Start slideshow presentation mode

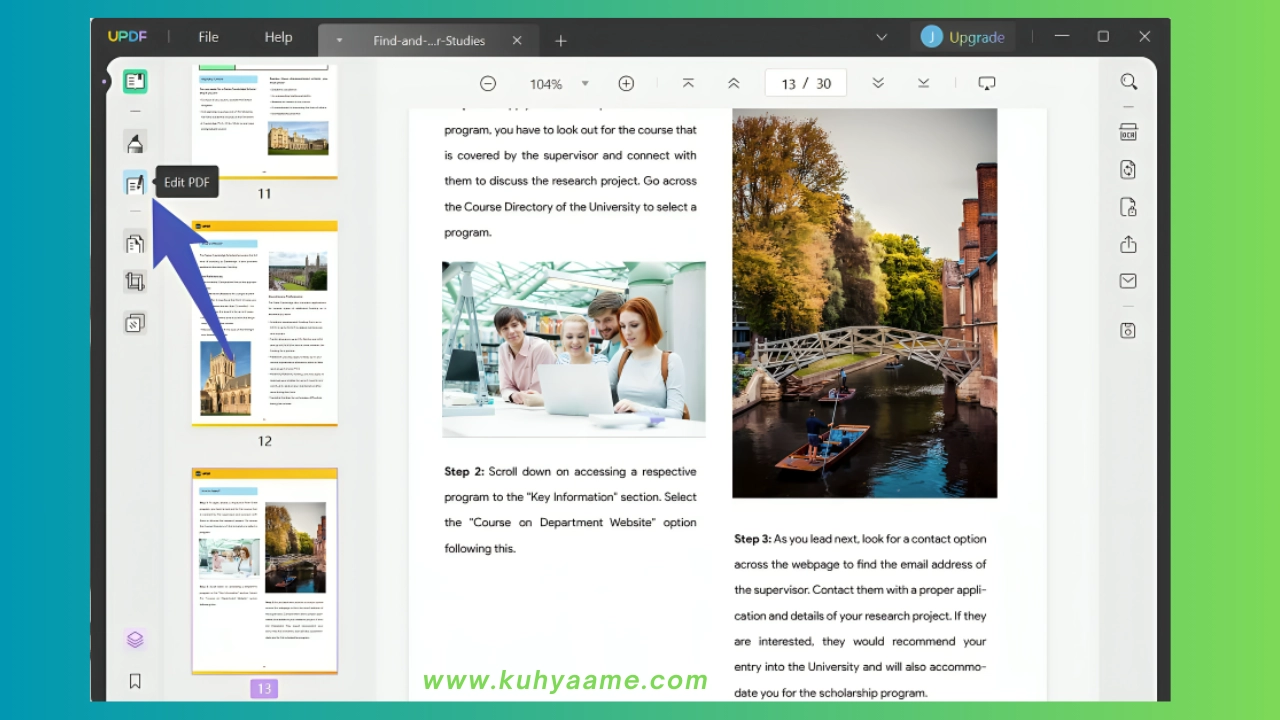pos(987,84)
